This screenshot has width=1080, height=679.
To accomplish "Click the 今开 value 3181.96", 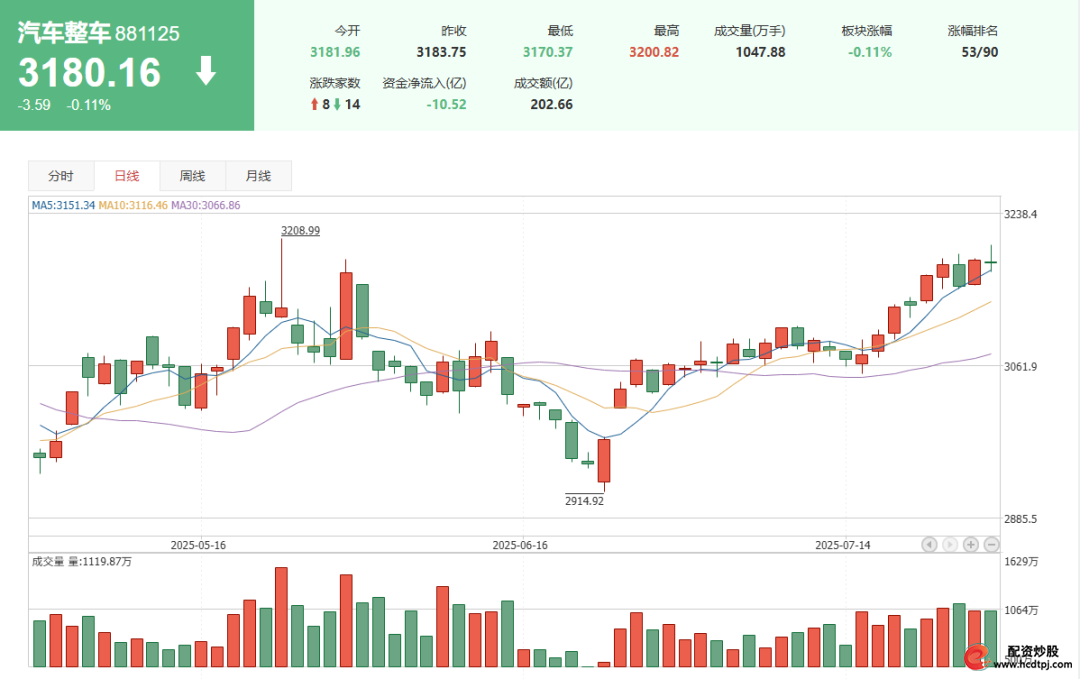I will [335, 52].
